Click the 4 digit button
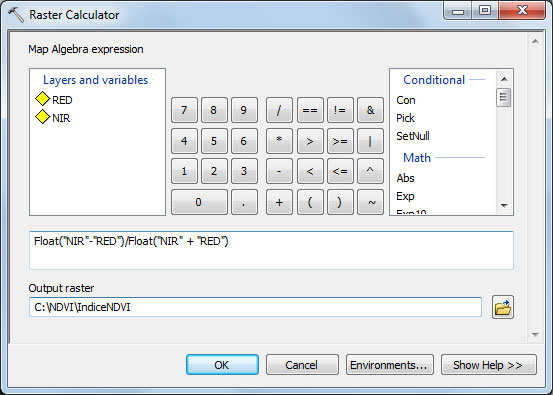Screen dimensions: 553x395 [x=184, y=141]
